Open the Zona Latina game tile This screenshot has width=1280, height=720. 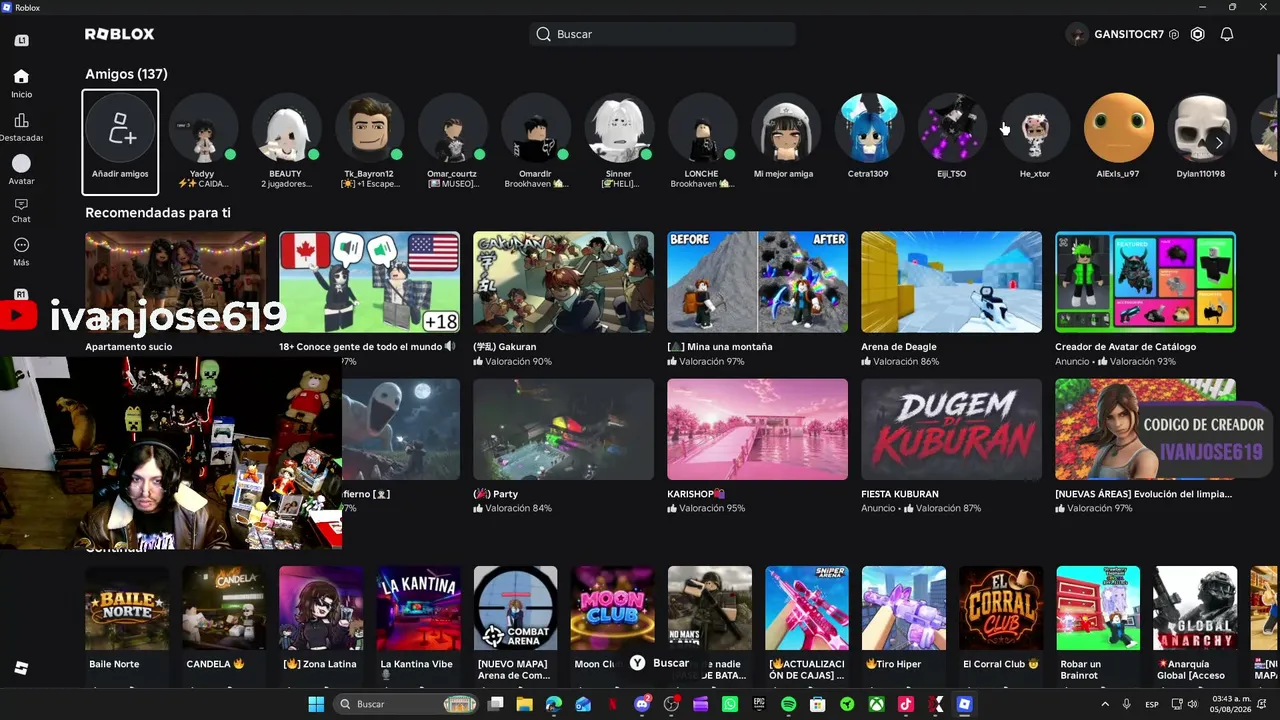tap(321, 608)
